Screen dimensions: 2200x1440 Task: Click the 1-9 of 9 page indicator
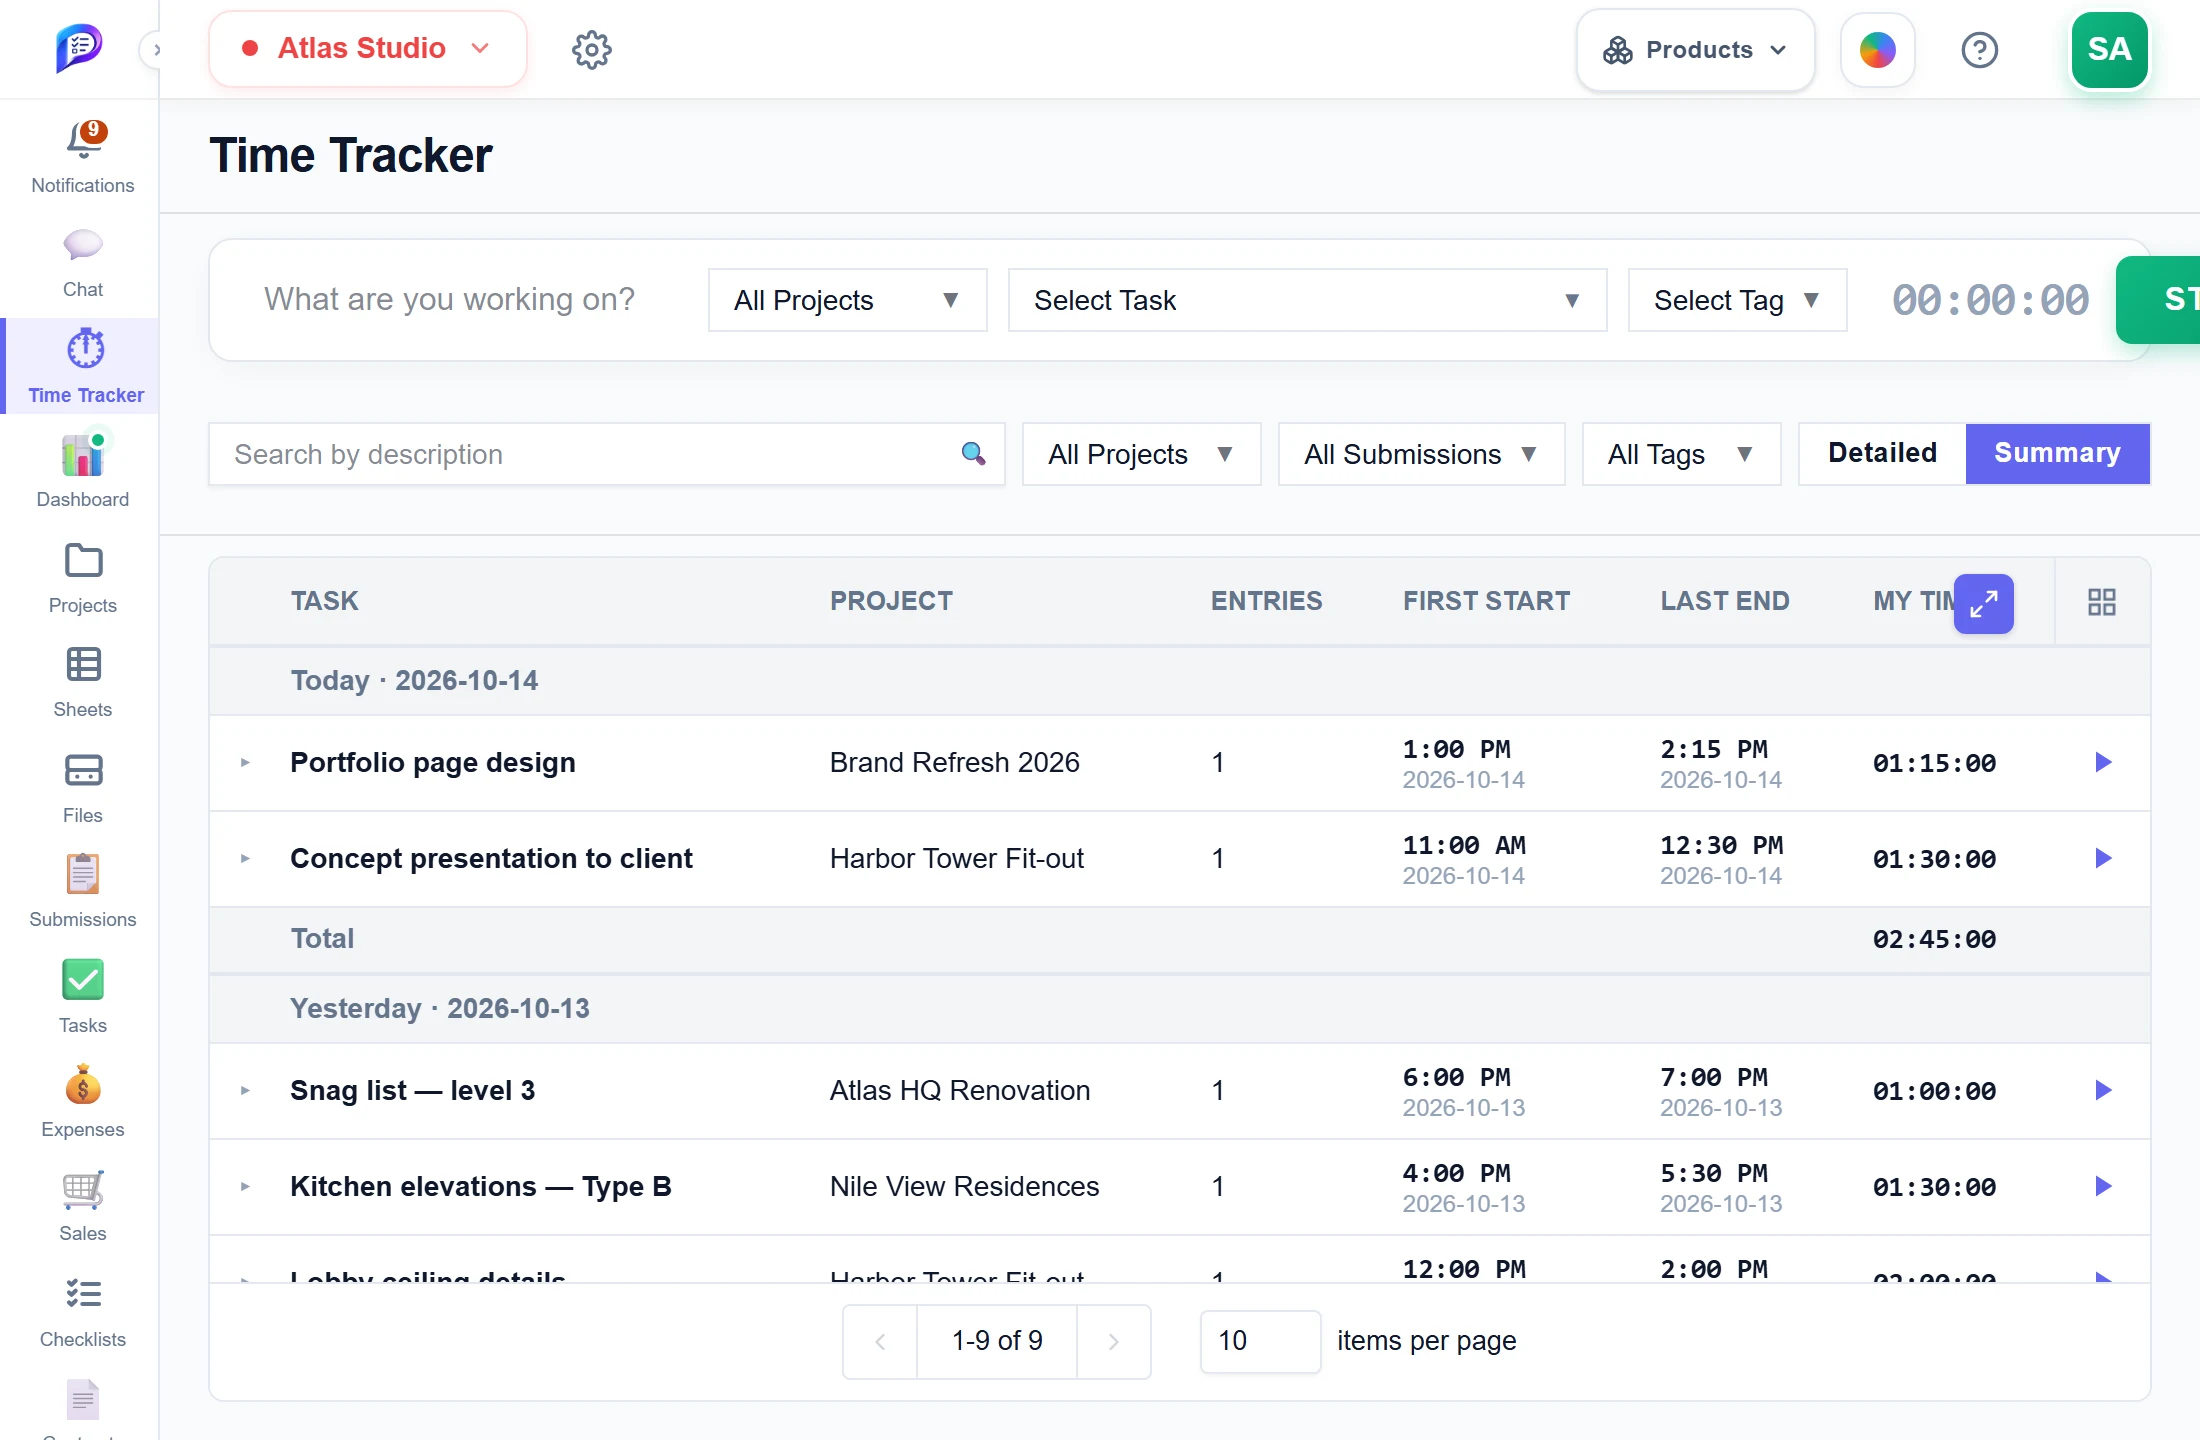(997, 1341)
